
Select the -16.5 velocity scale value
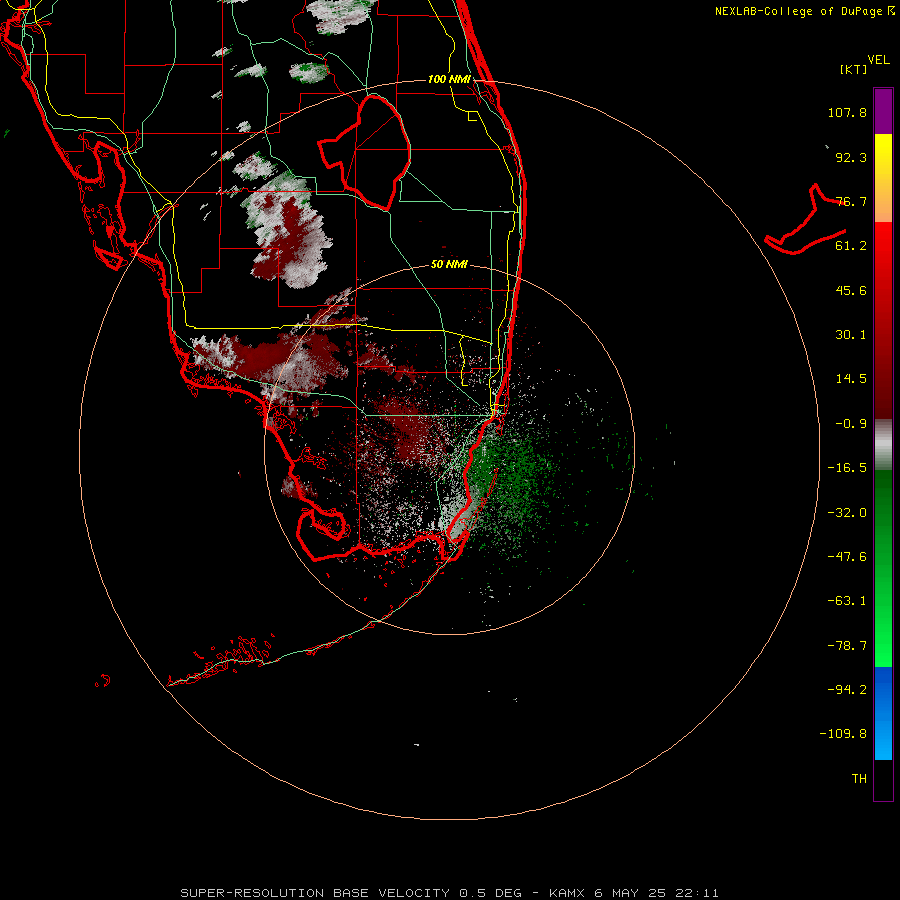click(847, 468)
